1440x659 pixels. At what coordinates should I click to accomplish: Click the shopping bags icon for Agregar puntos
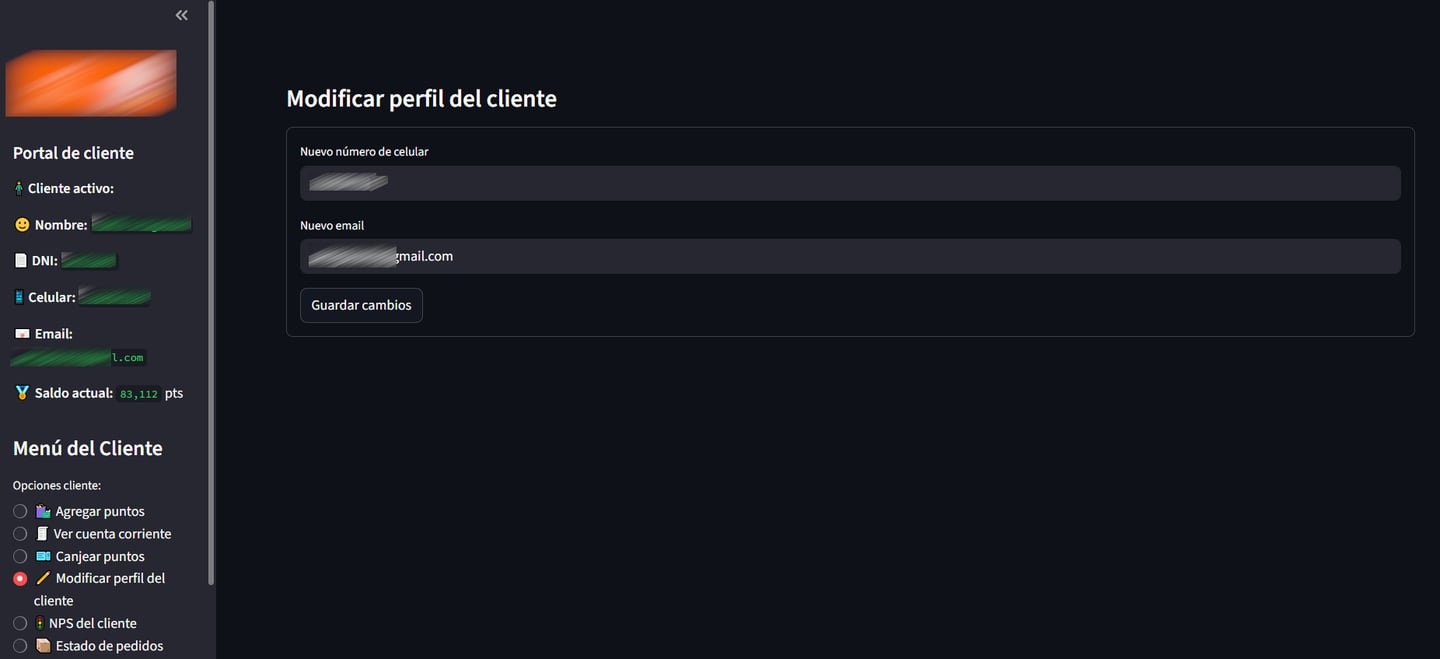pyautogui.click(x=43, y=511)
